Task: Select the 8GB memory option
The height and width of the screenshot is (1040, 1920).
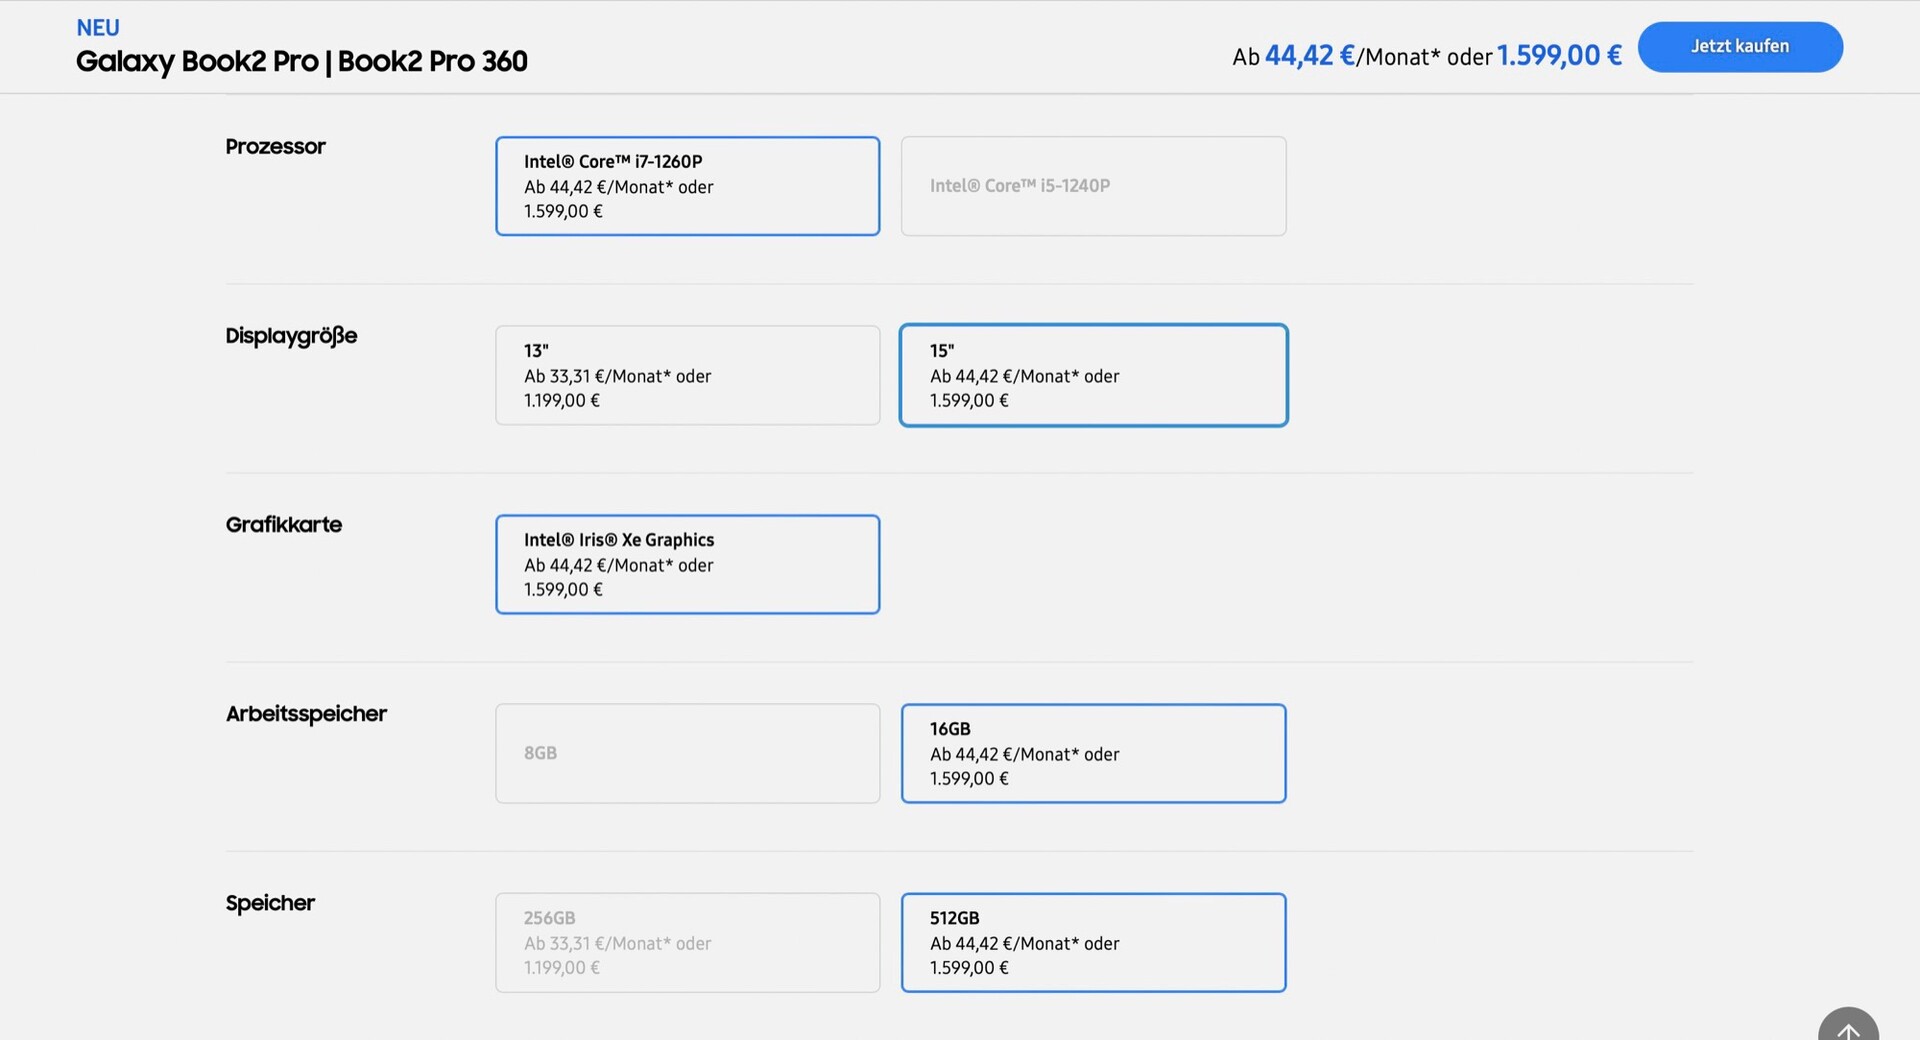Action: click(x=687, y=753)
